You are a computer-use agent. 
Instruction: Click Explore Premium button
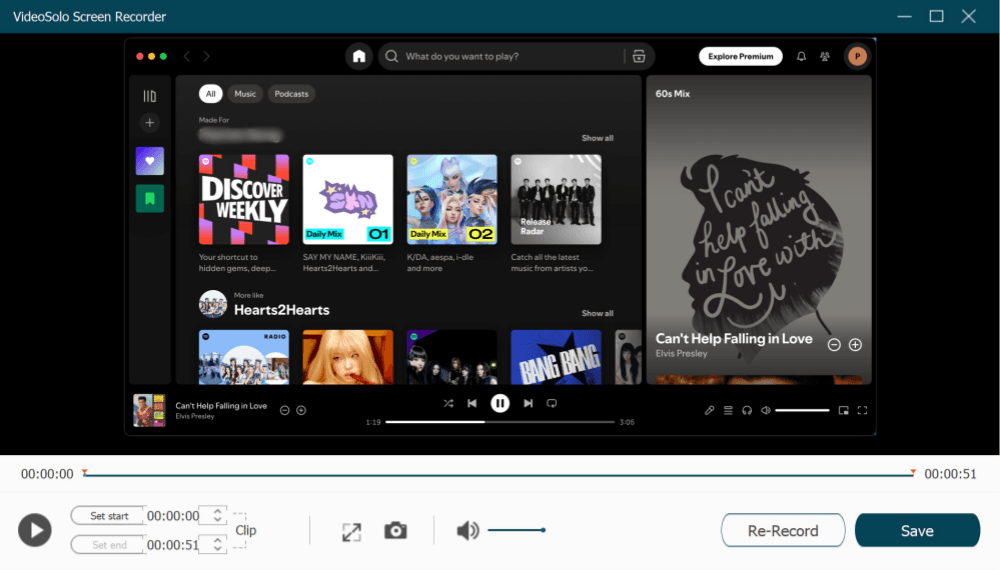click(740, 56)
